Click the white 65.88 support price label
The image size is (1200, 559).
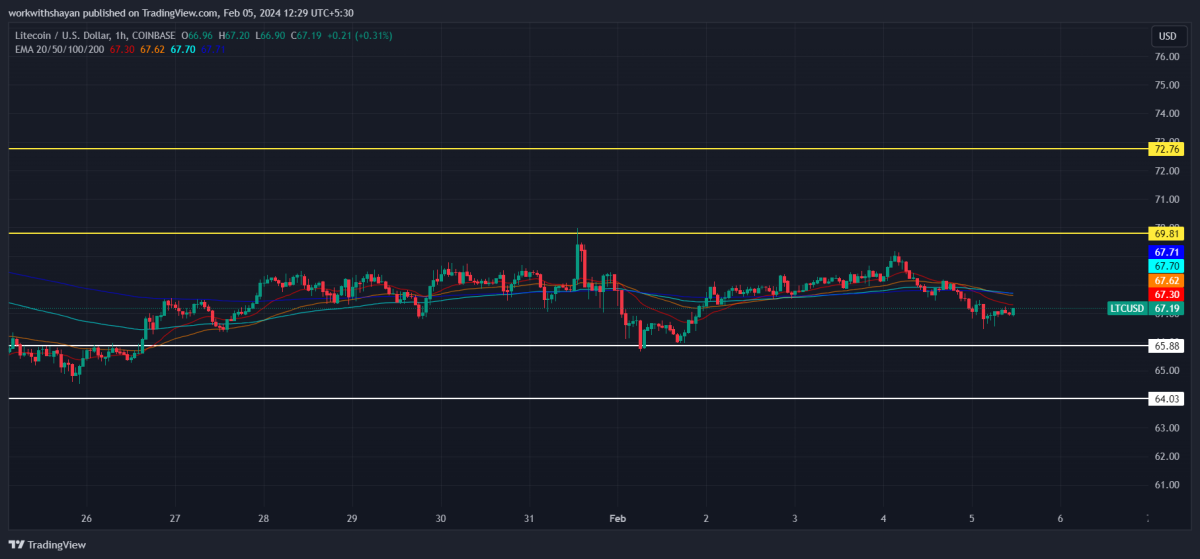pyautogui.click(x=1166, y=346)
